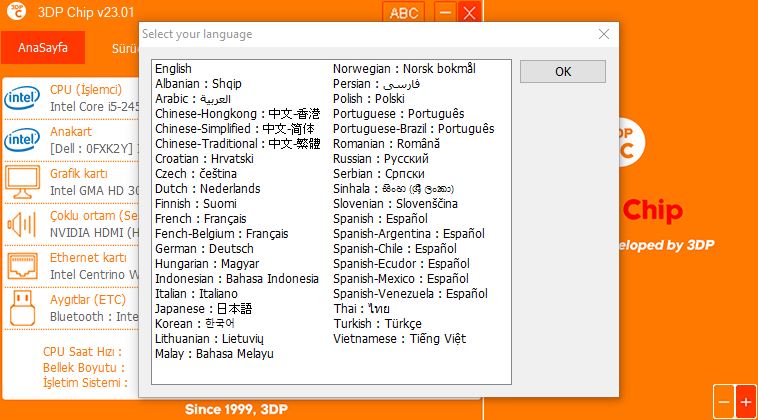Image resolution: width=758 pixels, height=420 pixels.
Task: Click the ABC language button in 3DP Chip
Action: (403, 12)
